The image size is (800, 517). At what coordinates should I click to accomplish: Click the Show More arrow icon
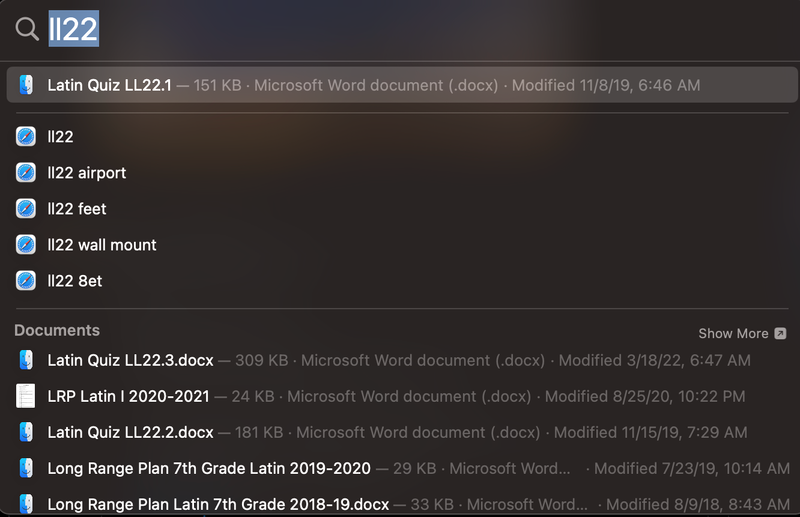click(780, 333)
